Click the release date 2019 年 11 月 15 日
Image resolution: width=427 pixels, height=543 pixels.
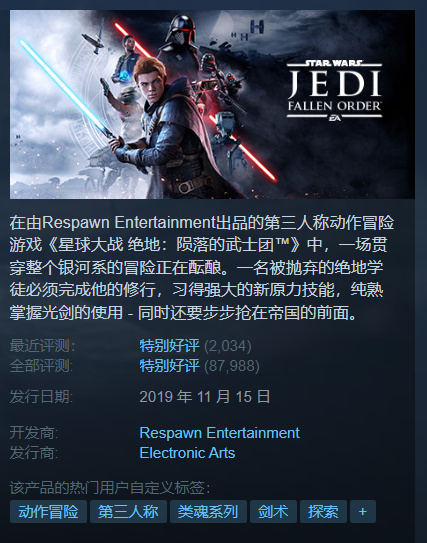tap(205, 397)
